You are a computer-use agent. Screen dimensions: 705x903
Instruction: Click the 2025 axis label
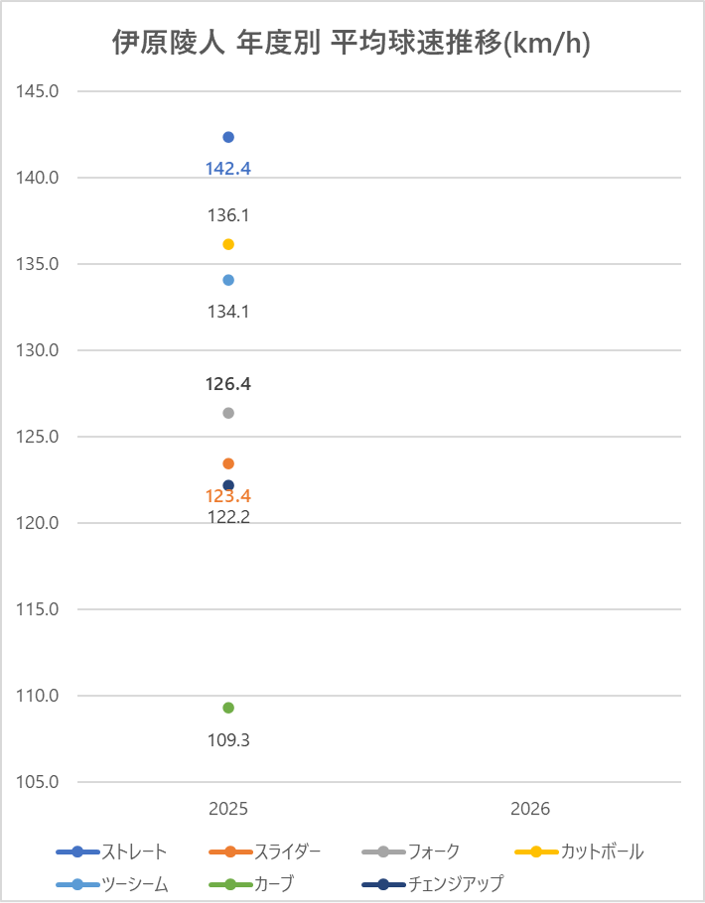pos(228,808)
